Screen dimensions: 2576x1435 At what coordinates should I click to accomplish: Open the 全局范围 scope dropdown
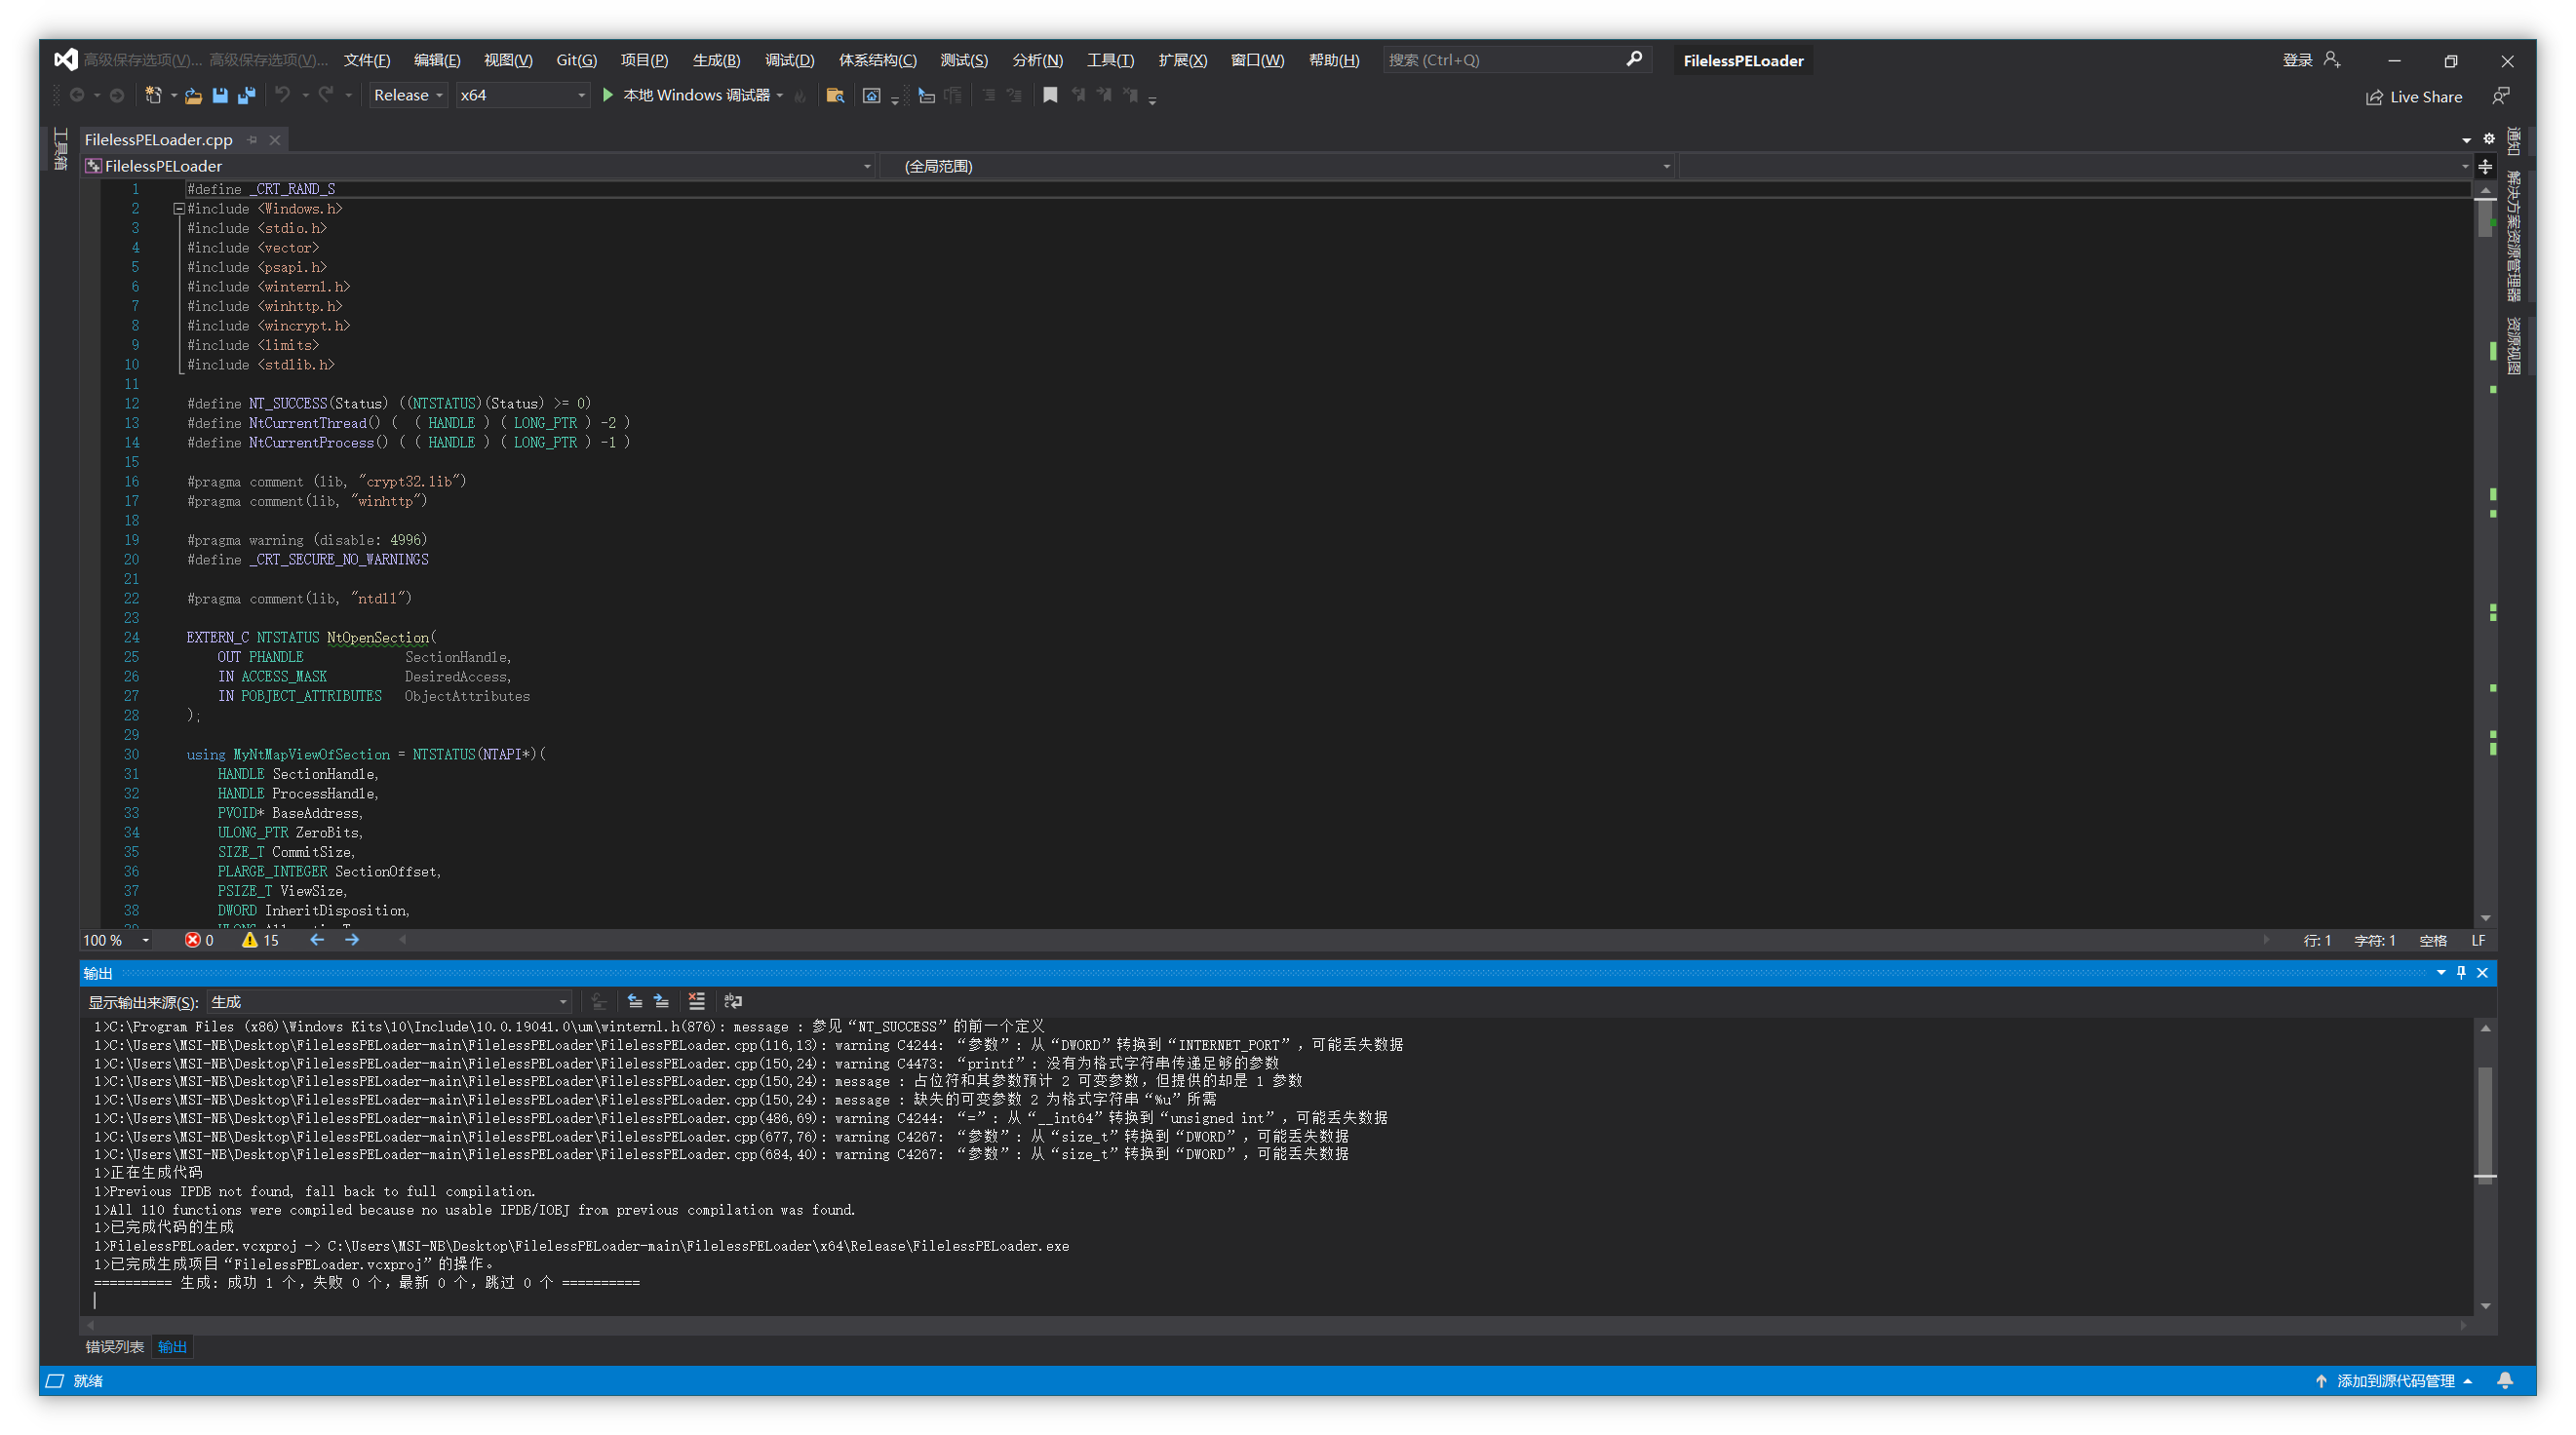(1276, 166)
